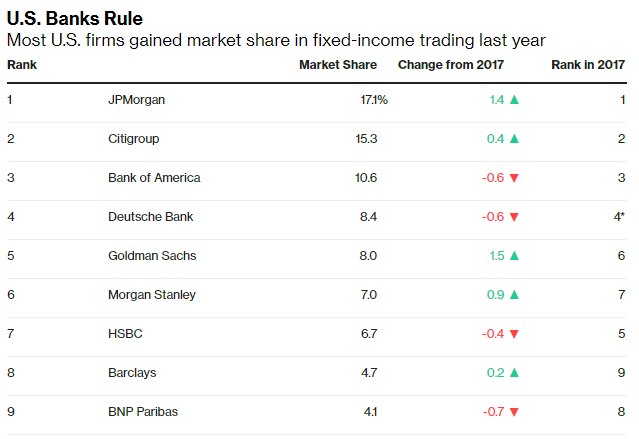
Task: Click Citigroup's 15.3 market share value
Action: tap(366, 139)
